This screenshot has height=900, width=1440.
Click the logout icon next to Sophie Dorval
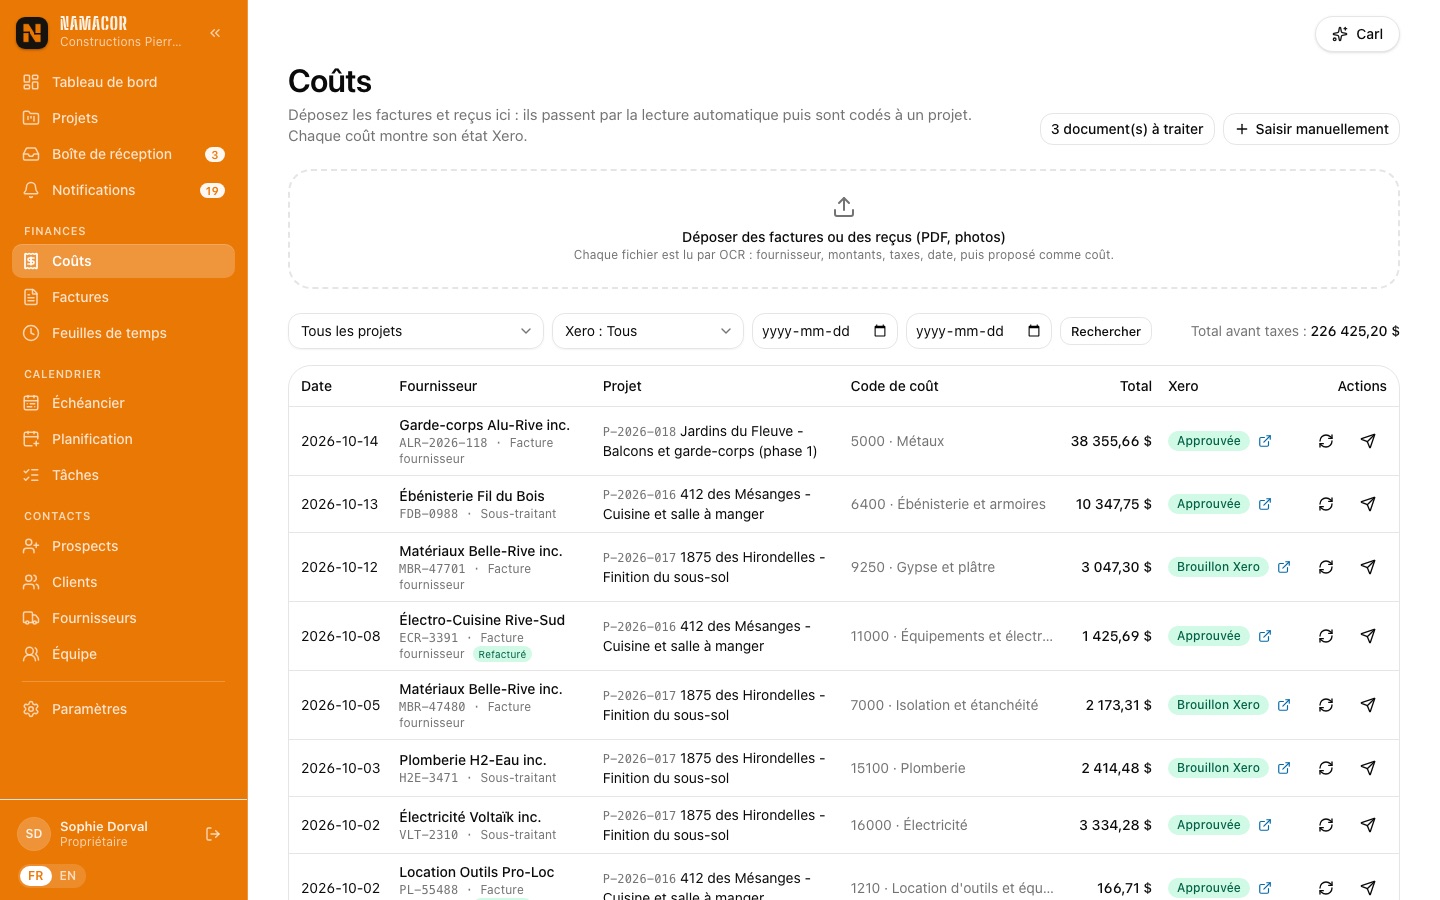coord(213,834)
